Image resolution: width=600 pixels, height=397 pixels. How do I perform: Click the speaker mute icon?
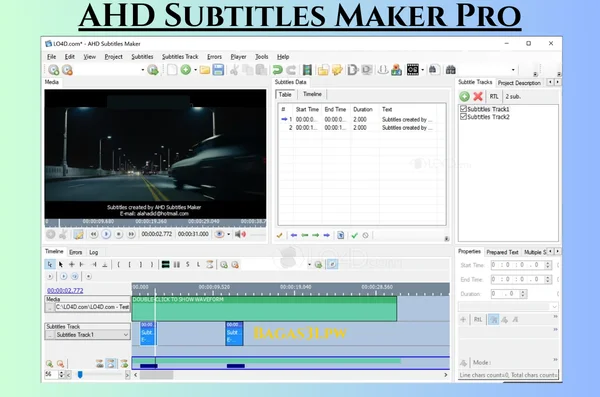click(240, 234)
